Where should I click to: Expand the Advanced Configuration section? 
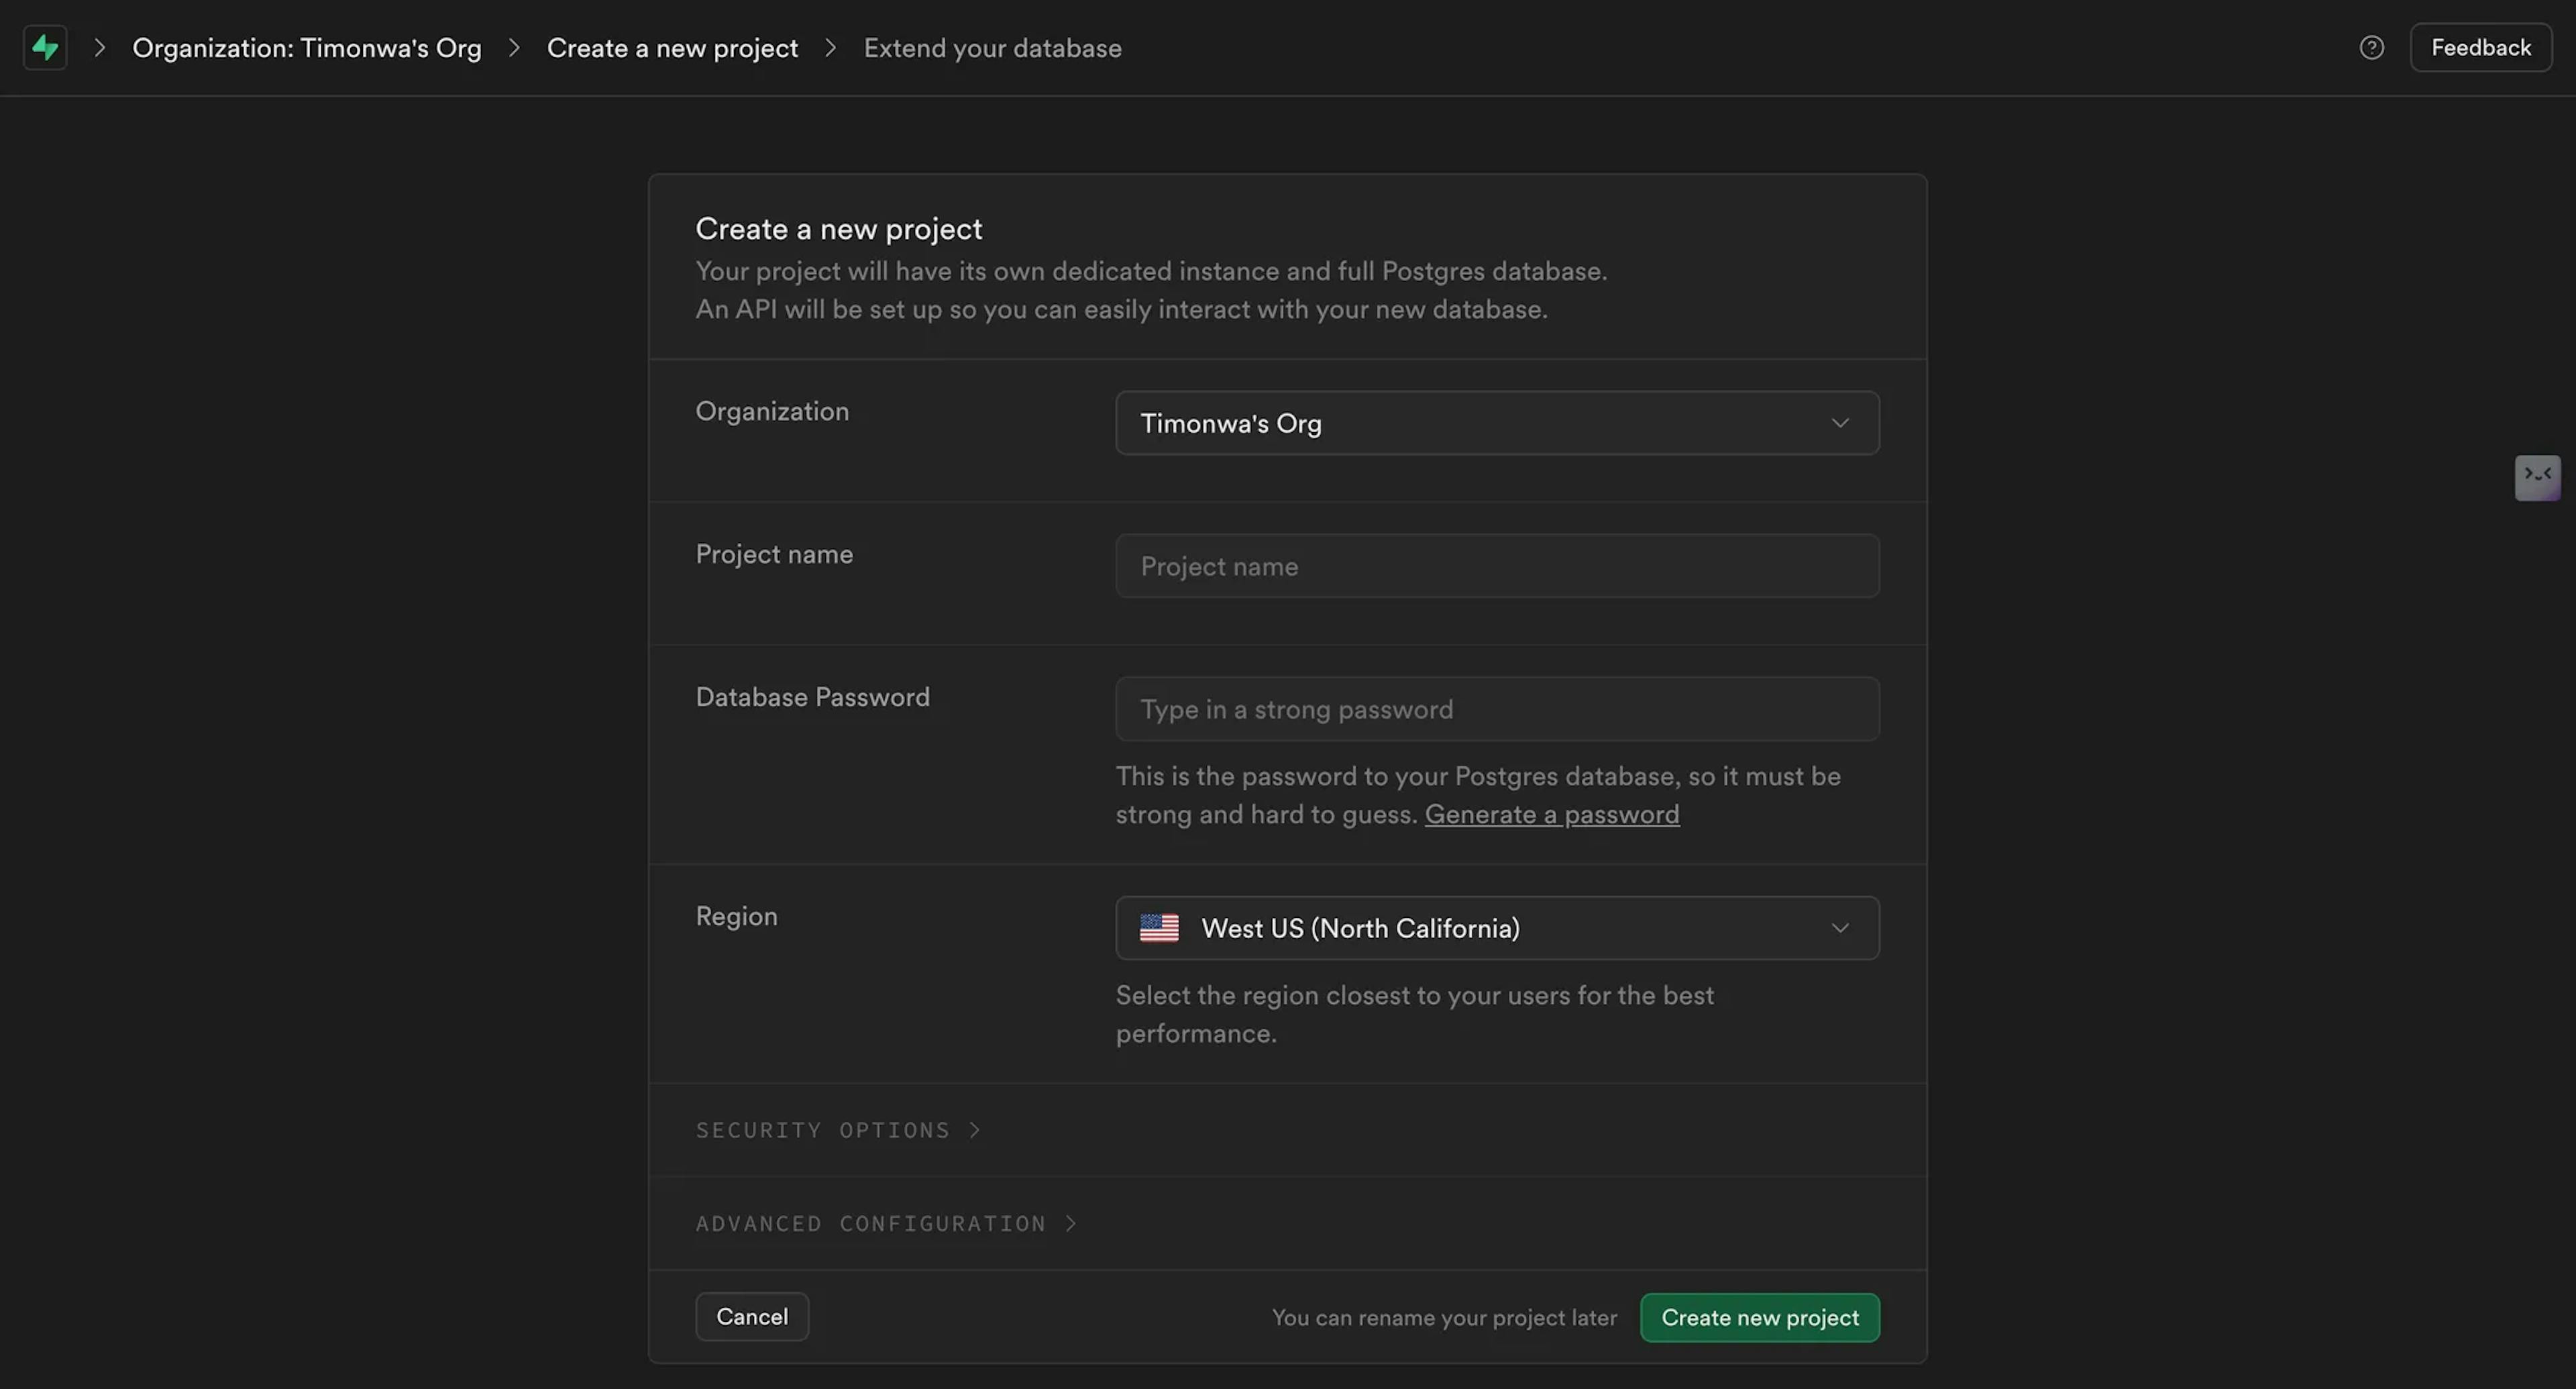click(x=870, y=1223)
